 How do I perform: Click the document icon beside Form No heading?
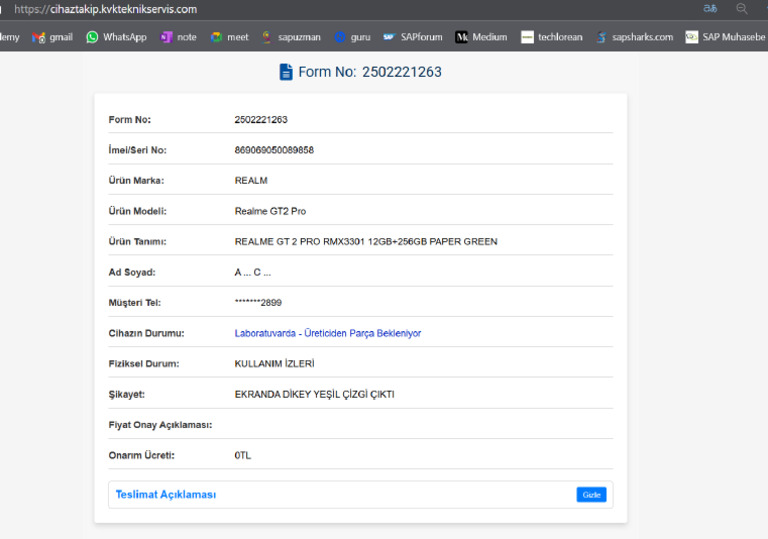286,72
